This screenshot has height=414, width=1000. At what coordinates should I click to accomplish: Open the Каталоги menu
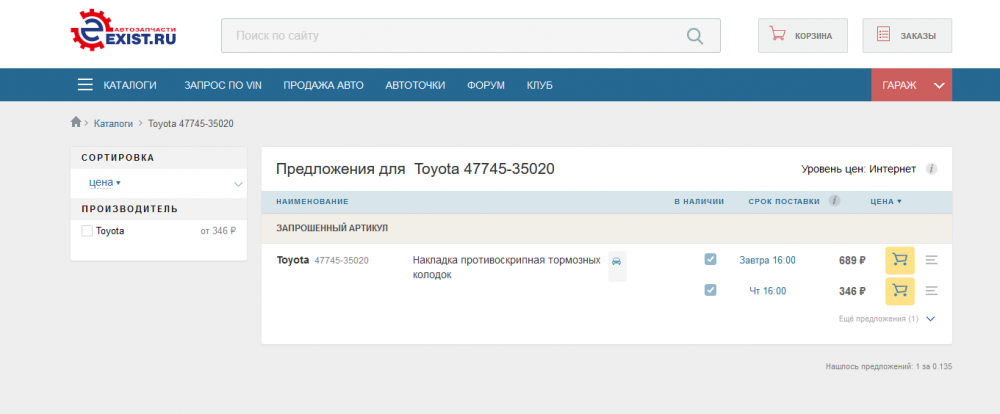click(x=117, y=85)
